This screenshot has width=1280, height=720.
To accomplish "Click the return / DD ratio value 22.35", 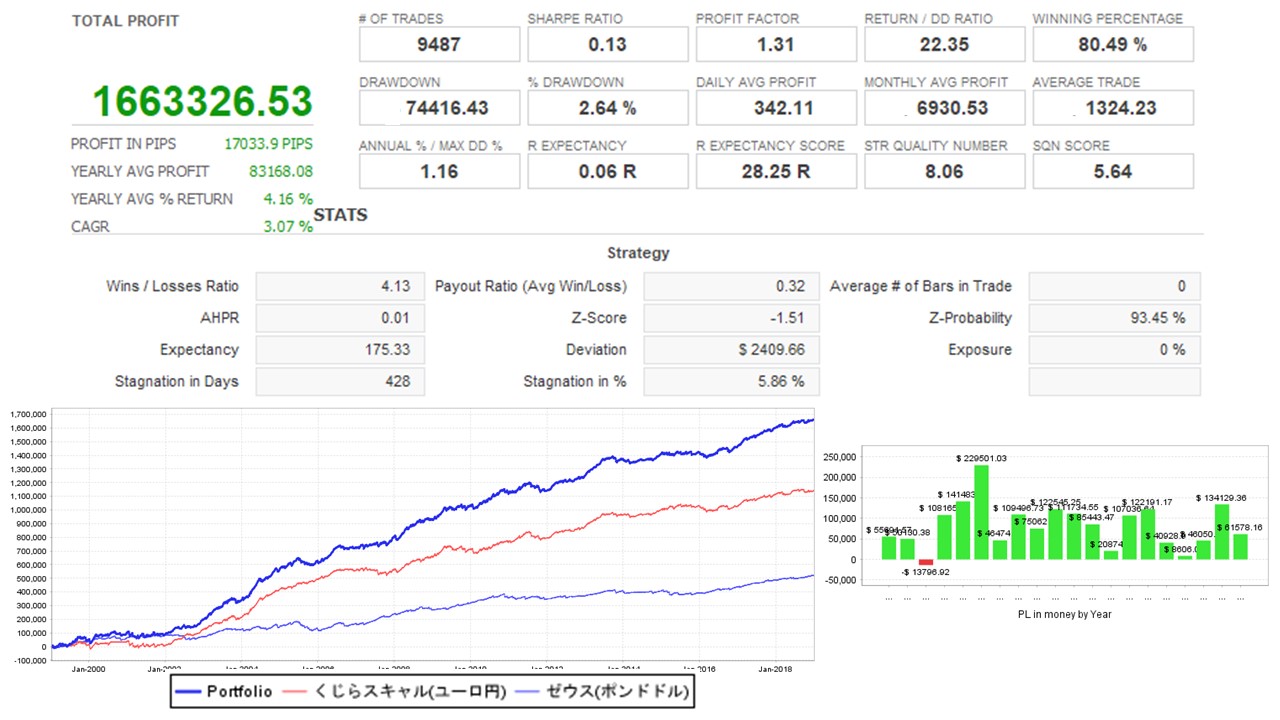I will pos(945,45).
